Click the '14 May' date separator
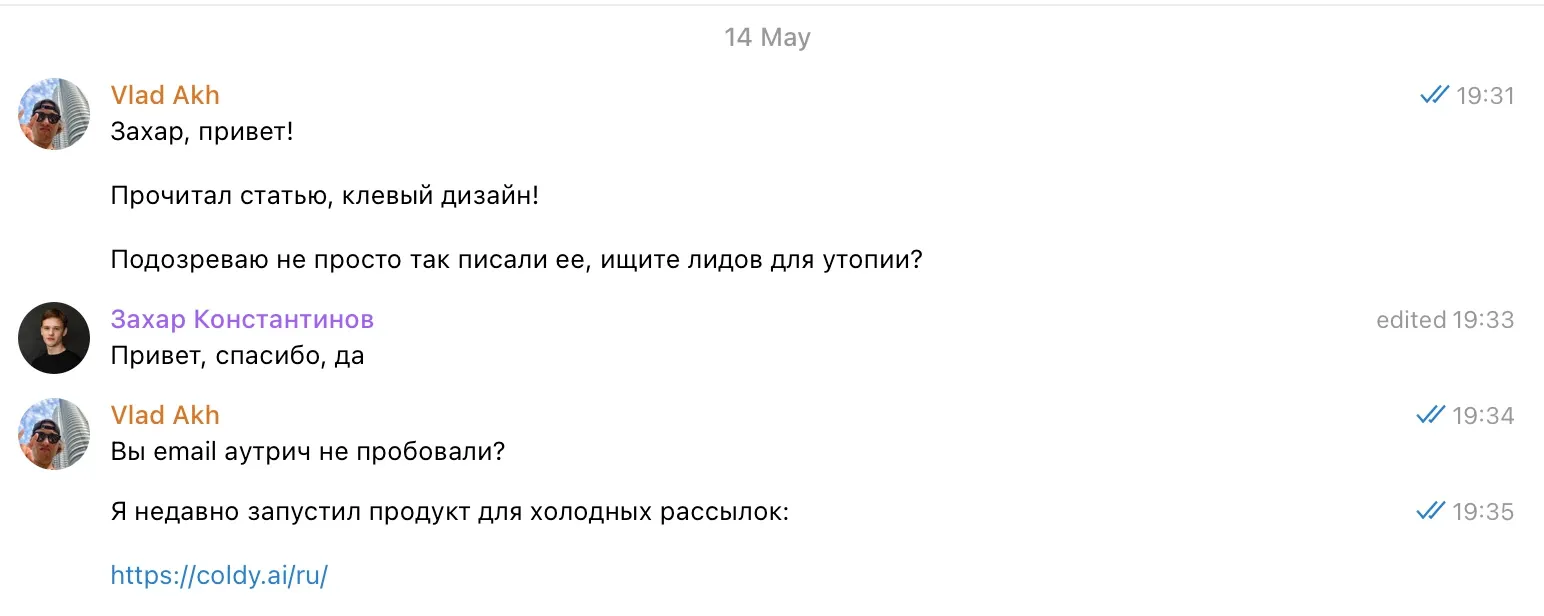Viewport: 1544px width, 616px height. 767,37
